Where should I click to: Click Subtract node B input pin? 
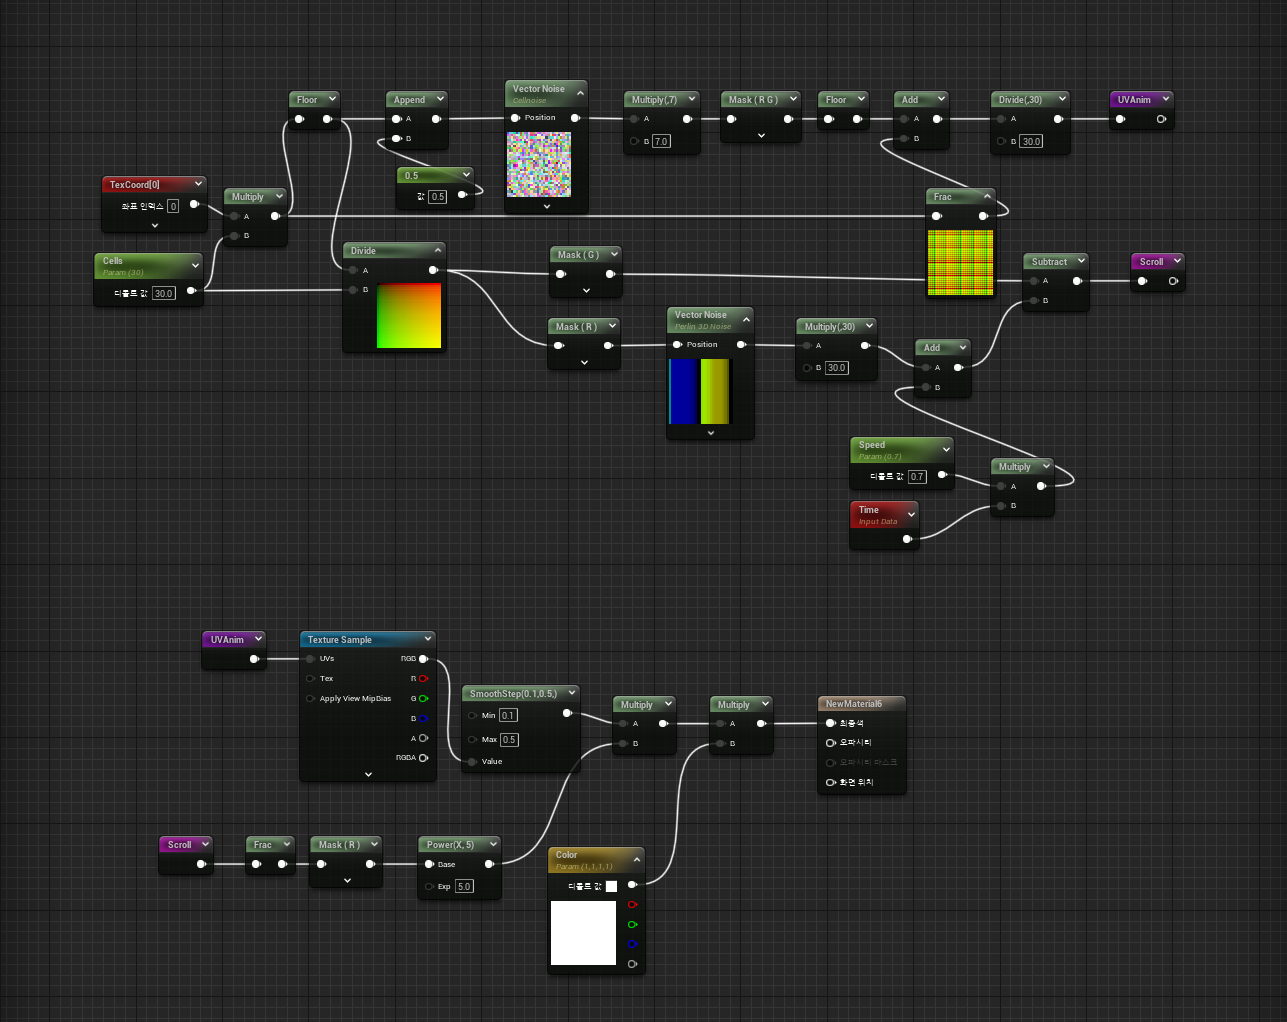tap(1034, 301)
